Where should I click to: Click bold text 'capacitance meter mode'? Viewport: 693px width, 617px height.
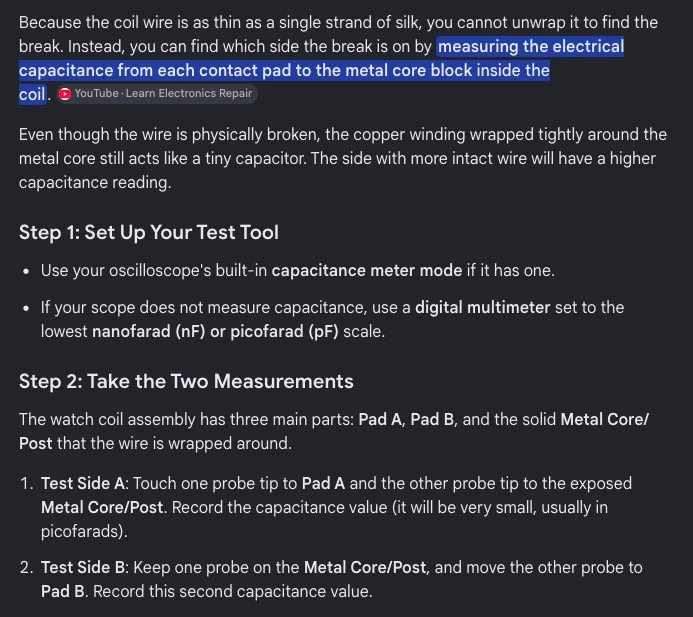coord(367,270)
